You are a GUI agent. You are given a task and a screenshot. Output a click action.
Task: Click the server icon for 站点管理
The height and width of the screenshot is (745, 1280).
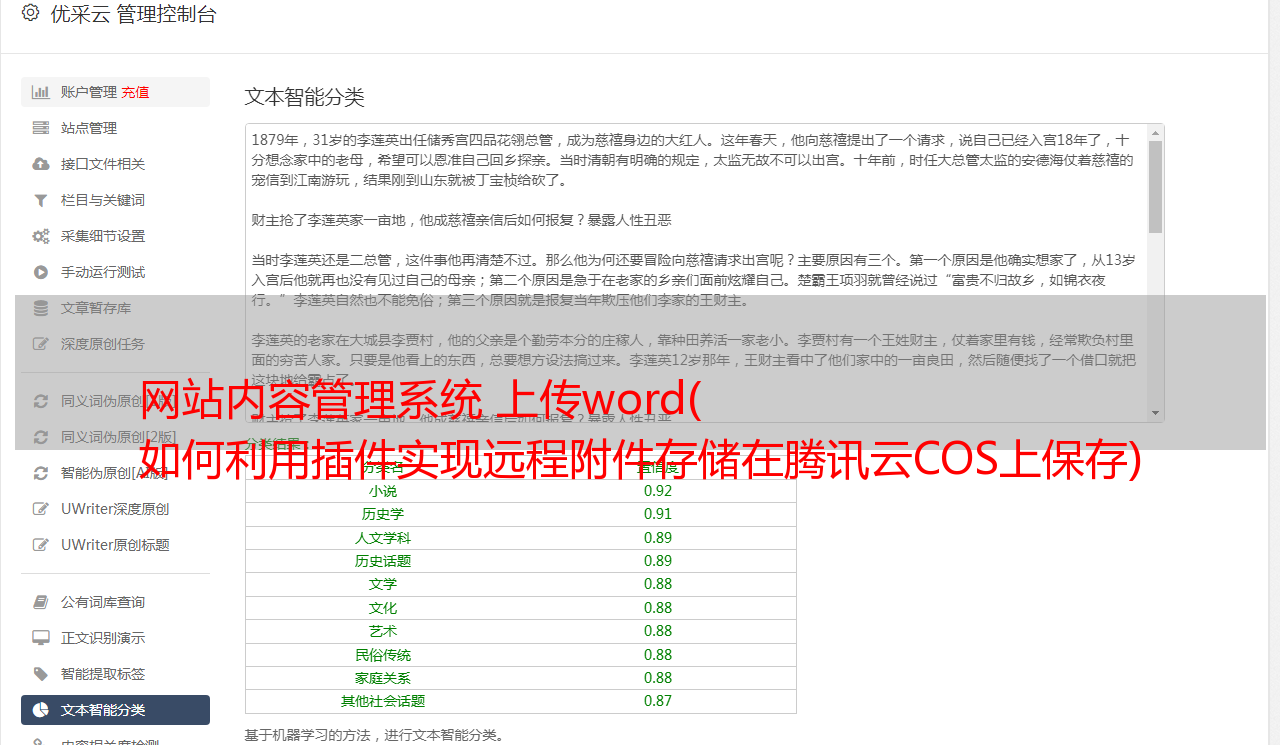41,128
